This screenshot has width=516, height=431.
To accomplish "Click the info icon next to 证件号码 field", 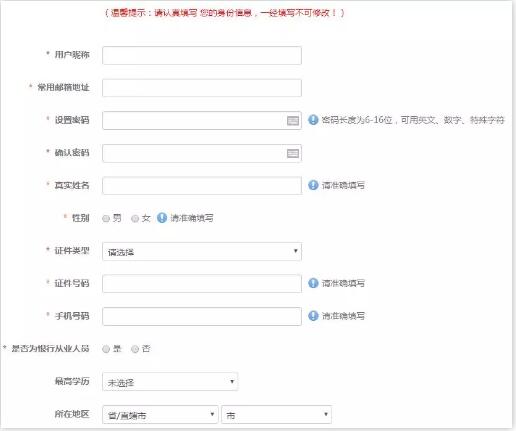I will point(313,283).
